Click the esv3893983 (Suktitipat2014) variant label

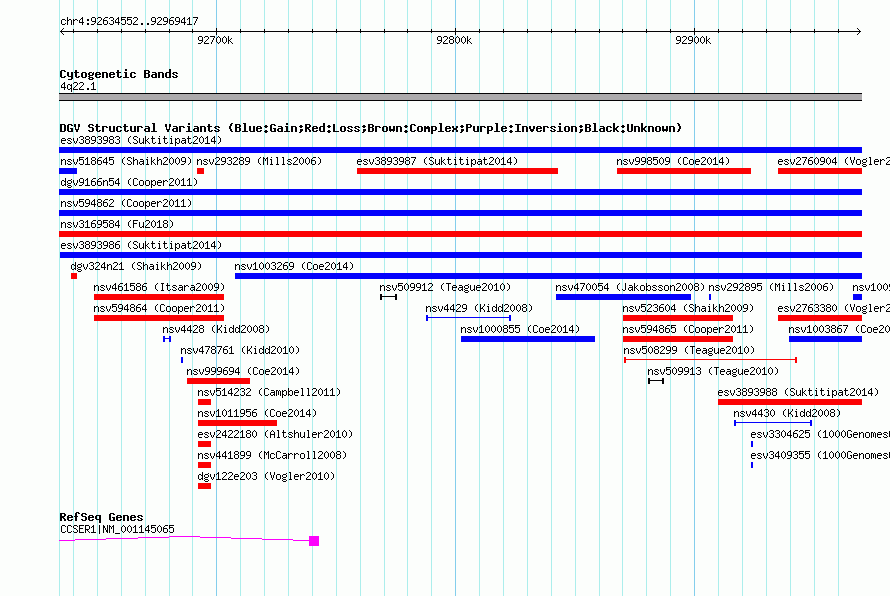tap(141, 140)
